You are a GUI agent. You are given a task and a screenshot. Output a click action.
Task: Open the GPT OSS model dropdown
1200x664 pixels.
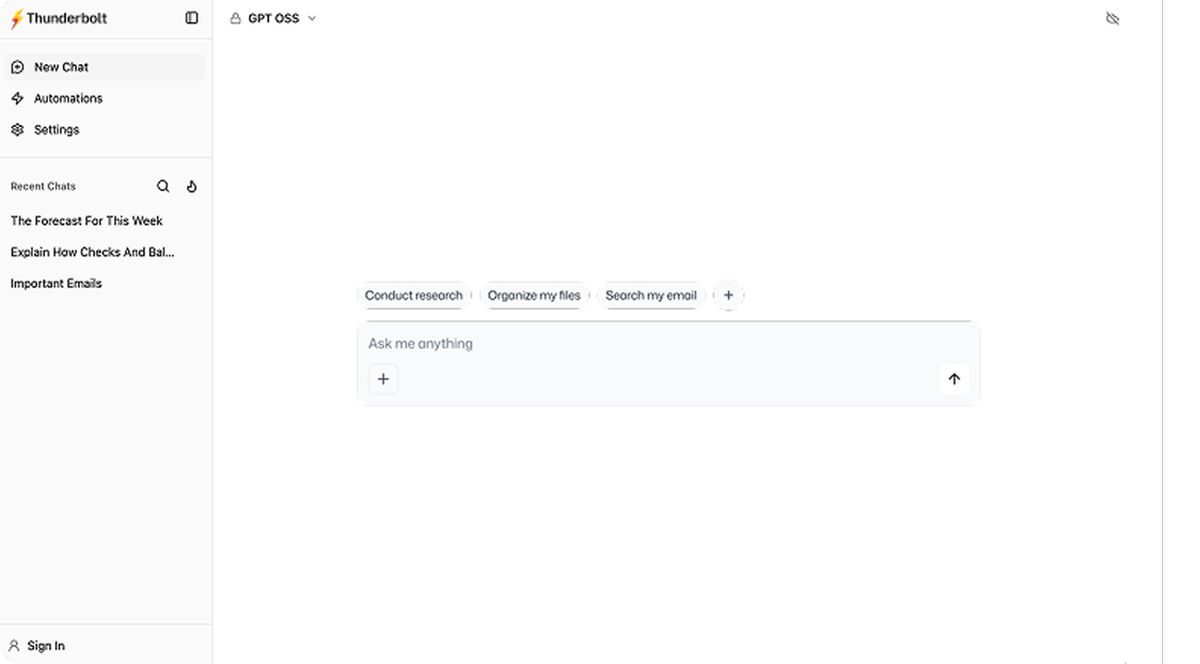click(273, 18)
